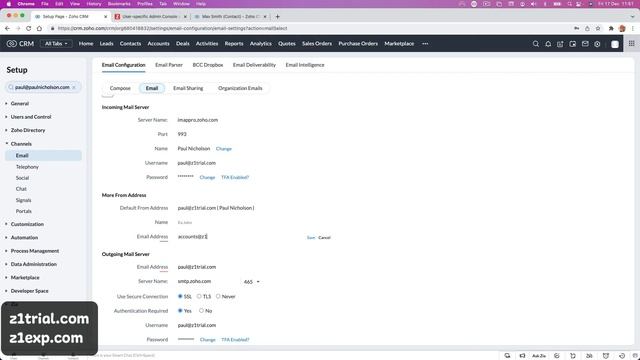The height and width of the screenshot is (360, 640).
Task: Click the Email Address input with accounts@z1
Action: 239,237
